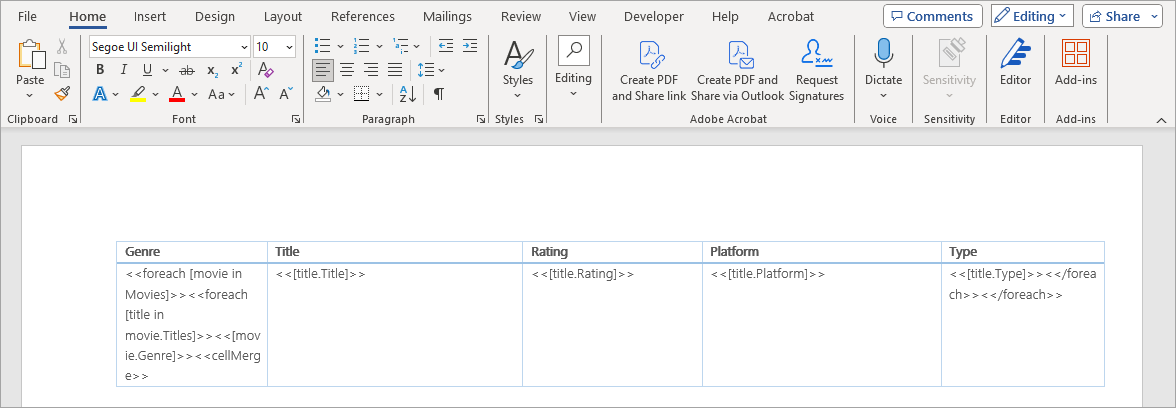The height and width of the screenshot is (408, 1176).
Task: Click the Genre column header cell
Action: (x=192, y=252)
